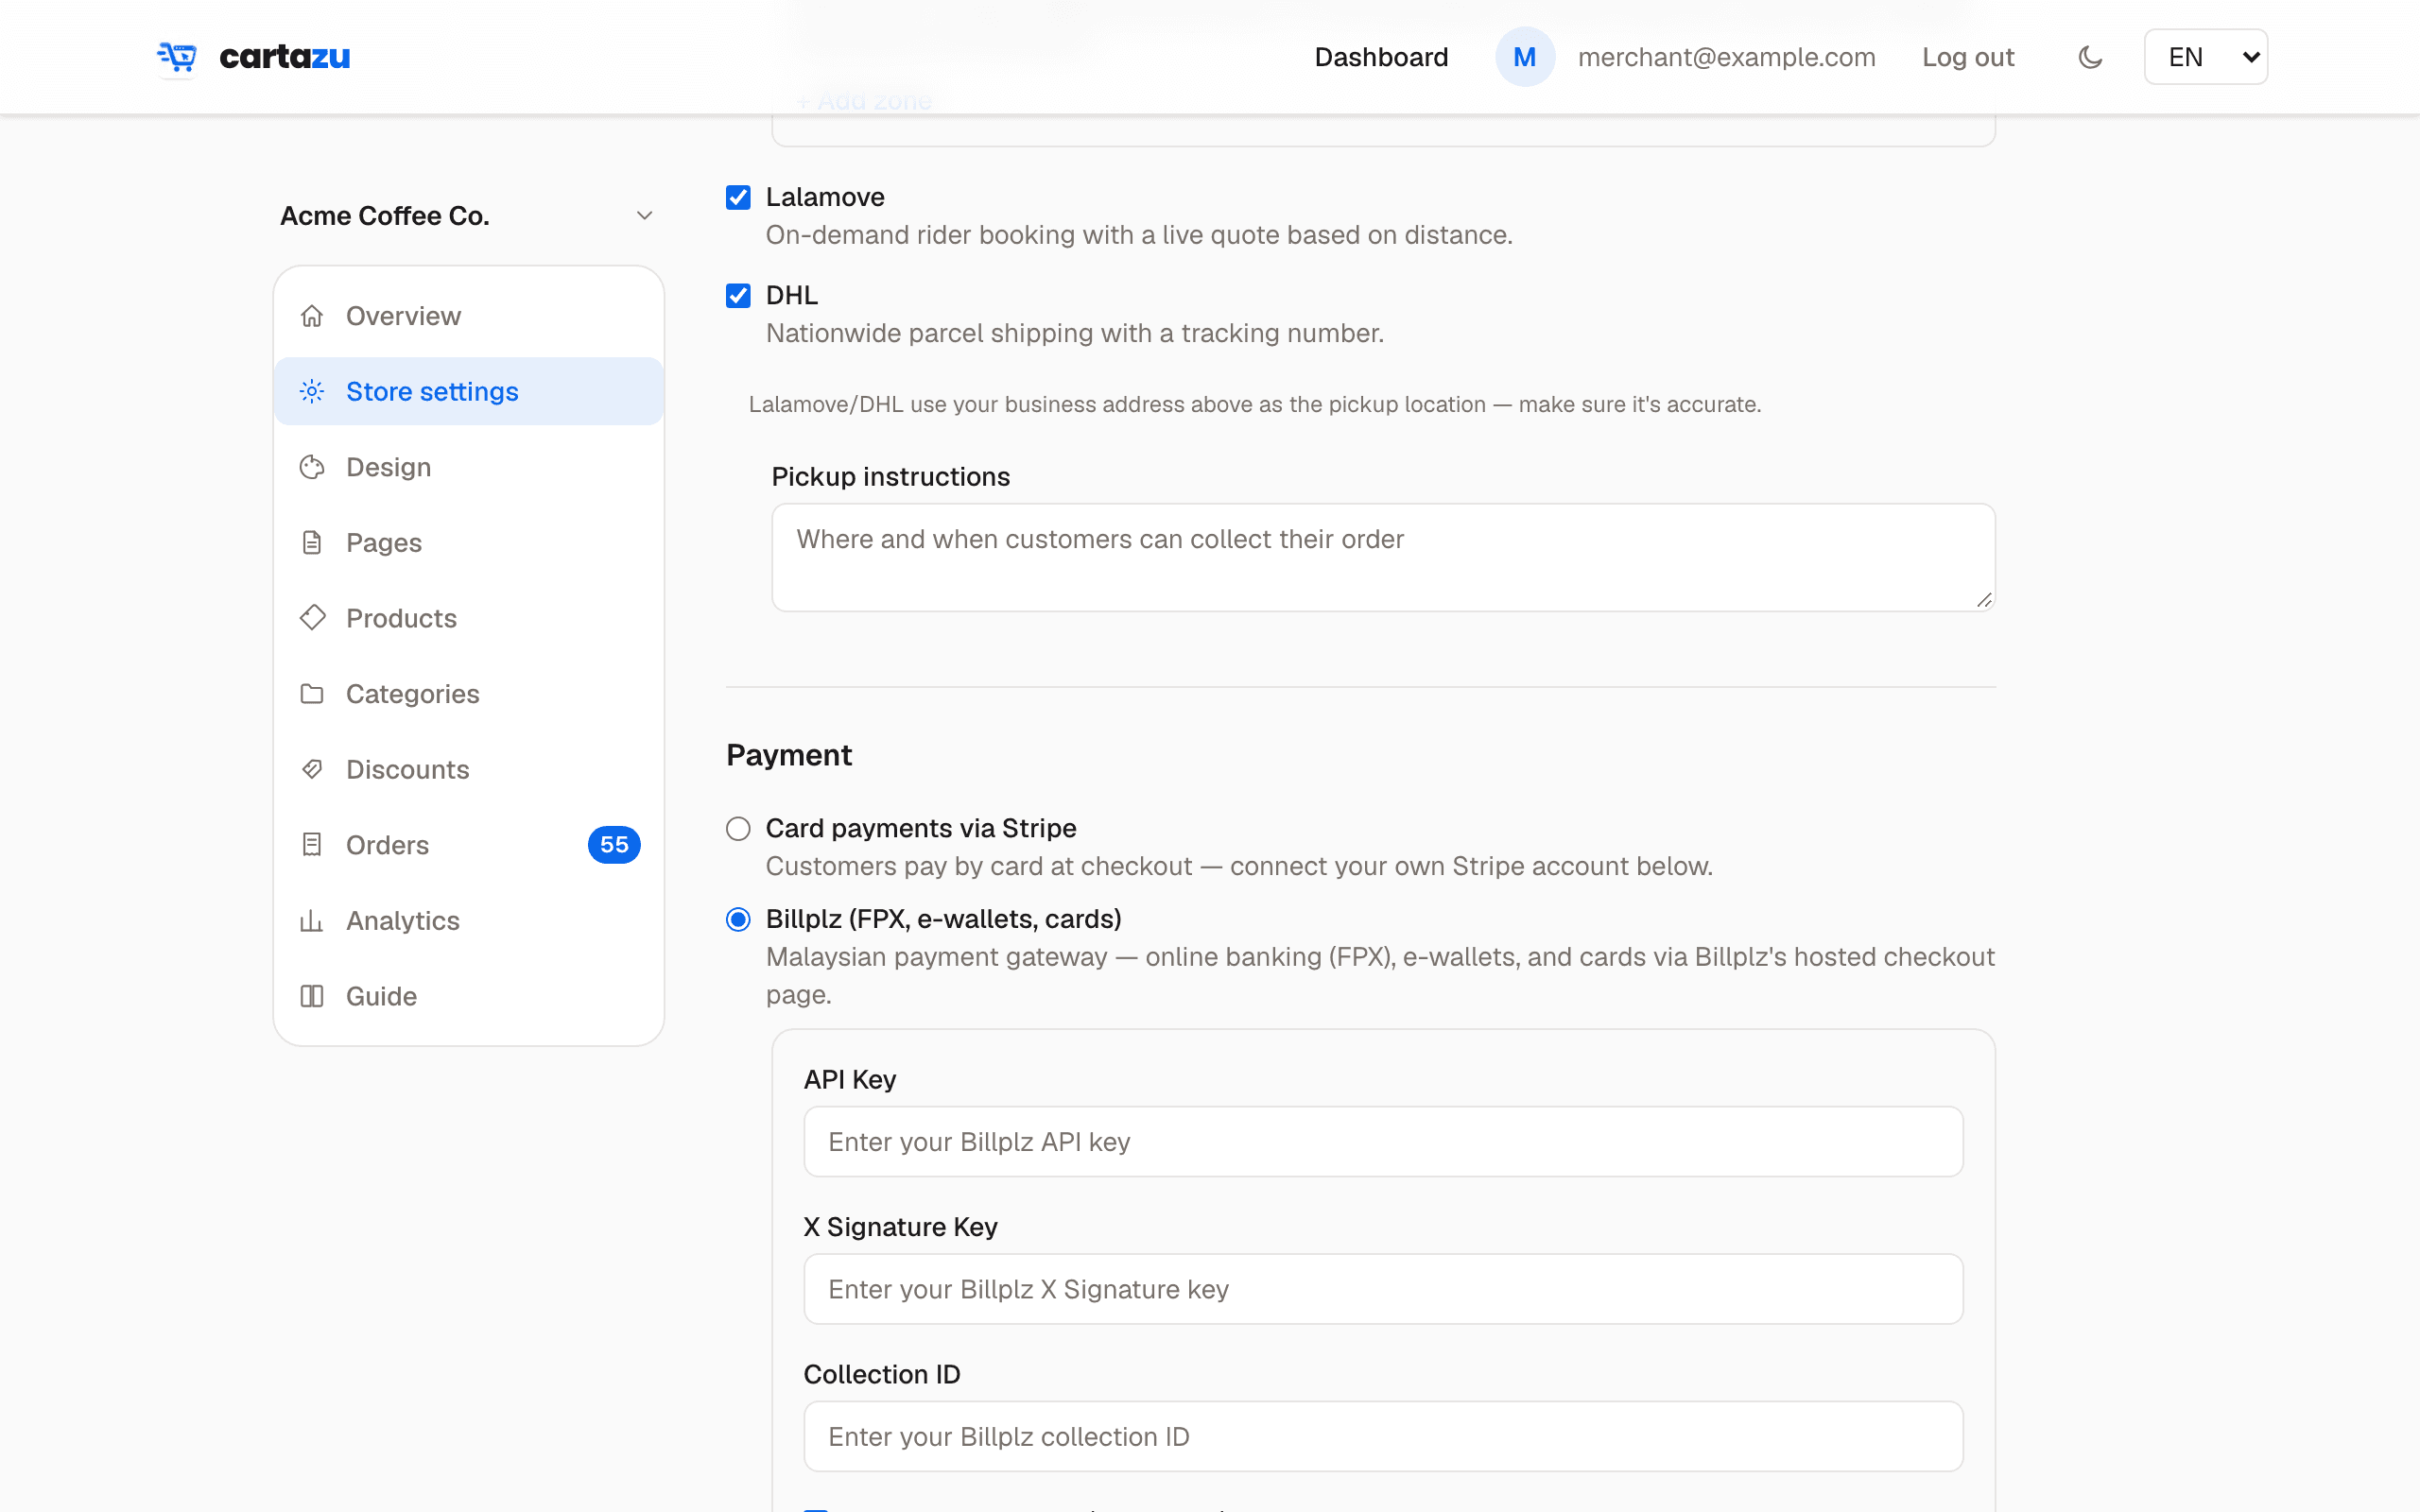
Task: Click the Store settings gear icon
Action: [x=312, y=391]
